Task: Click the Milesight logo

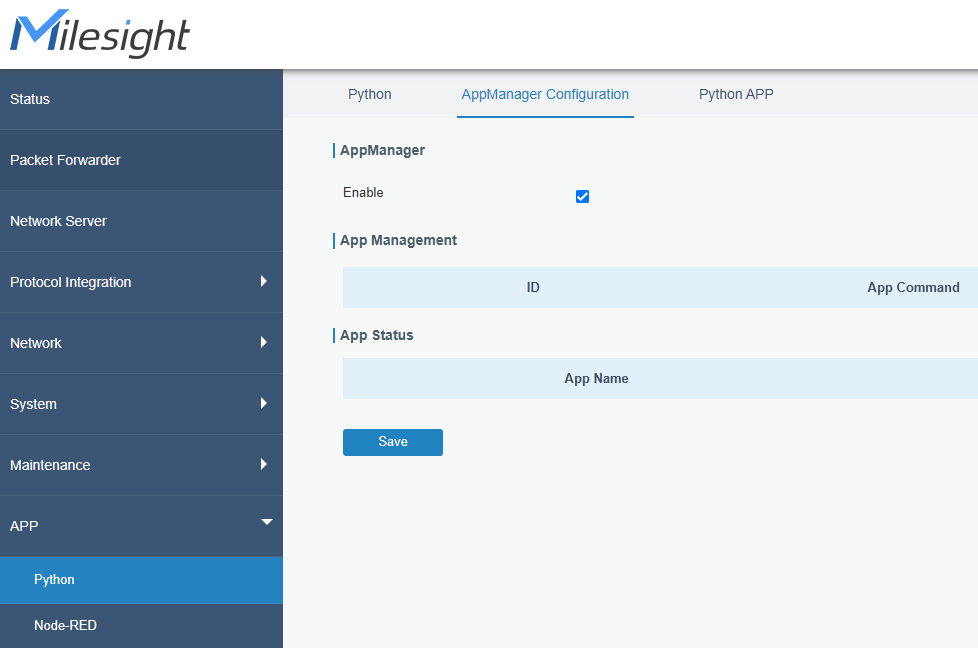Action: [100, 35]
